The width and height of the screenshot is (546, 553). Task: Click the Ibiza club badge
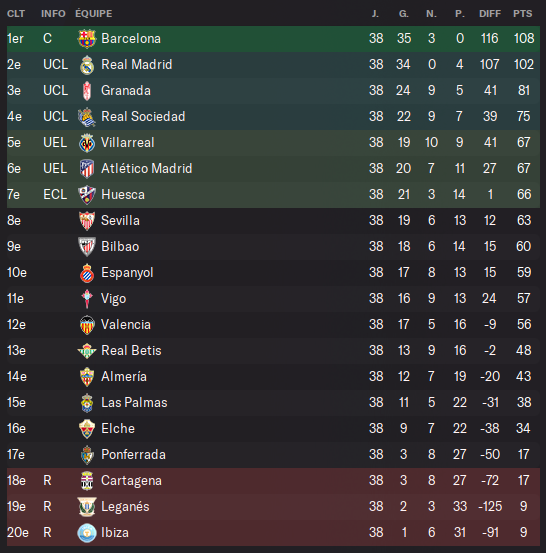87,533
